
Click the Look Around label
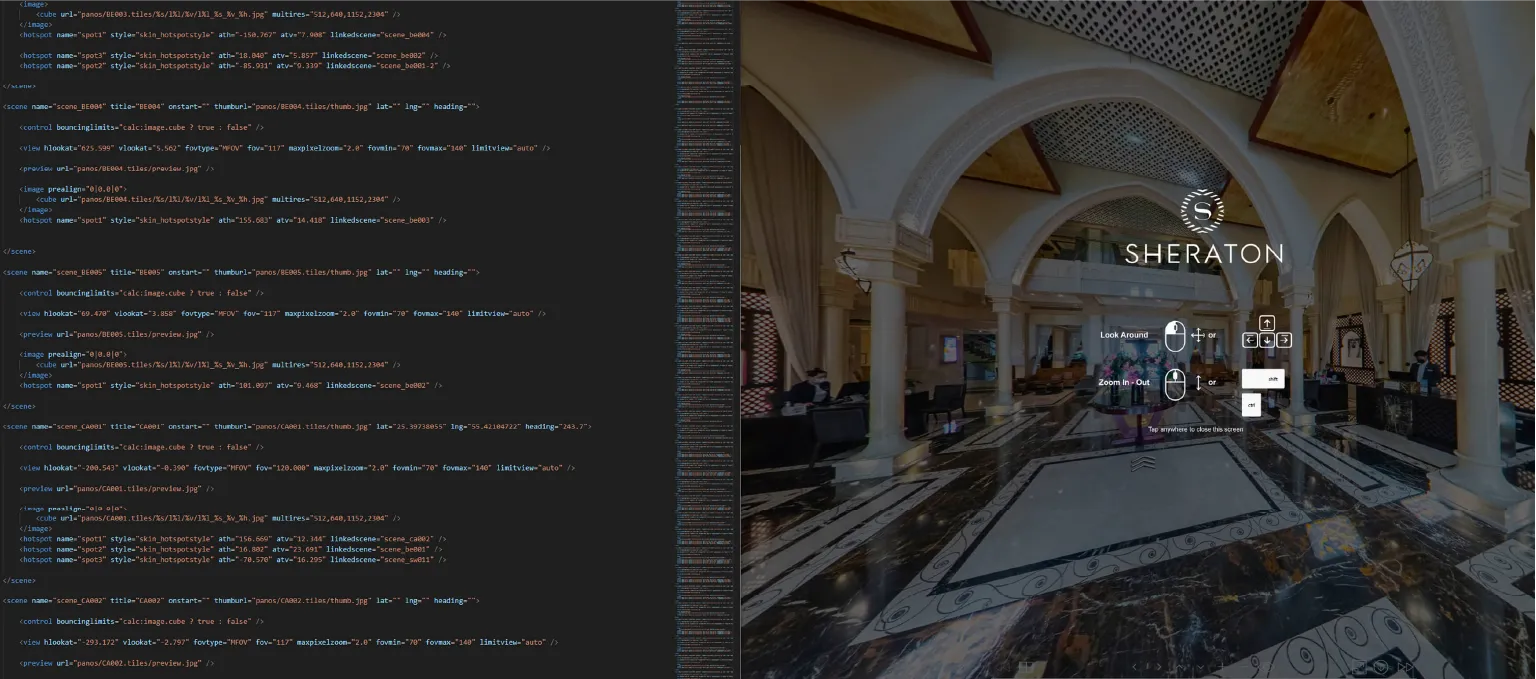click(1124, 335)
